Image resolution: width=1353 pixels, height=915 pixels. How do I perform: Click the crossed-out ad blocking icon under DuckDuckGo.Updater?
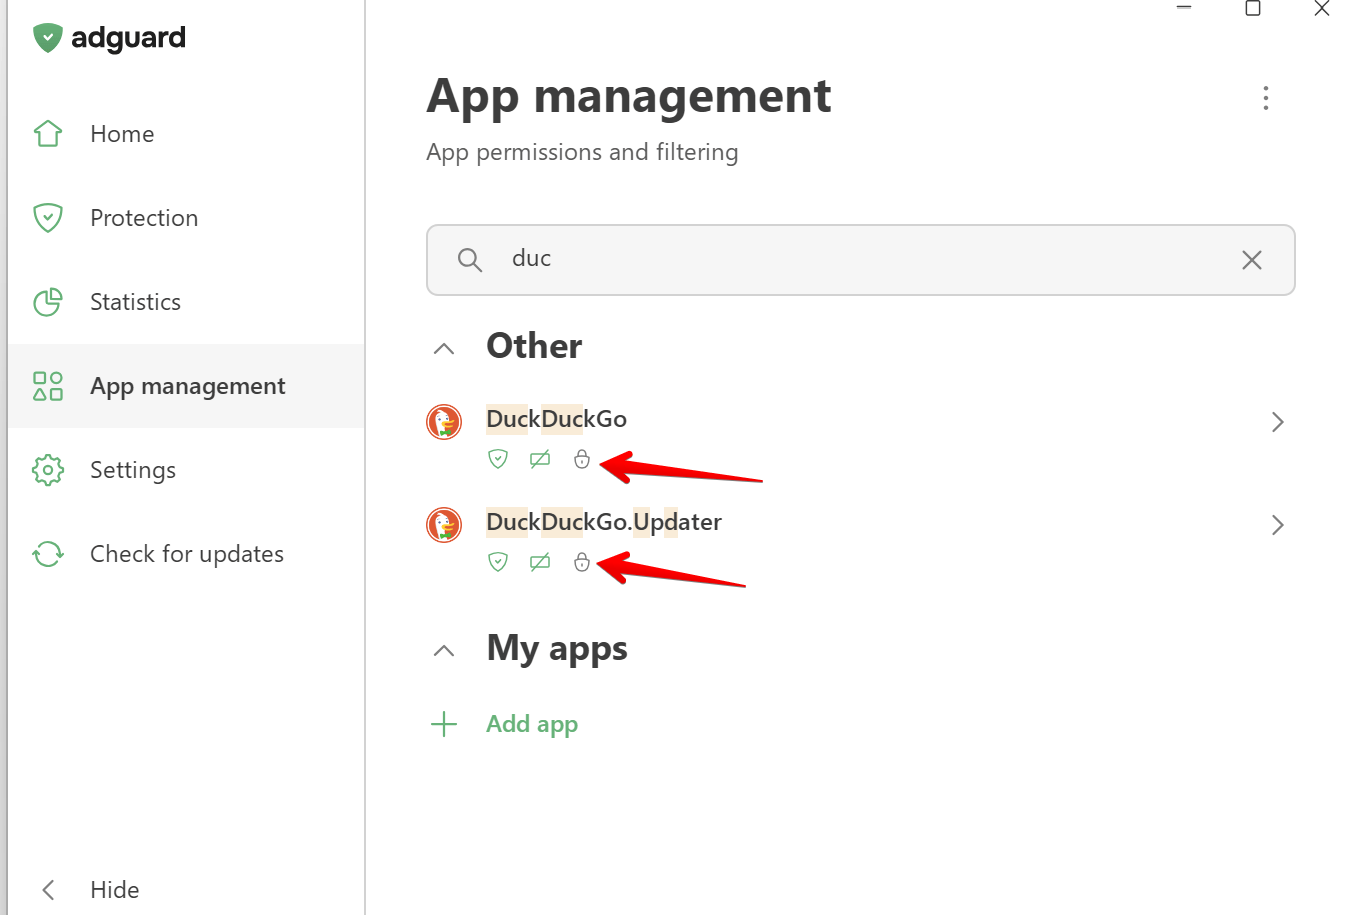coord(540,562)
